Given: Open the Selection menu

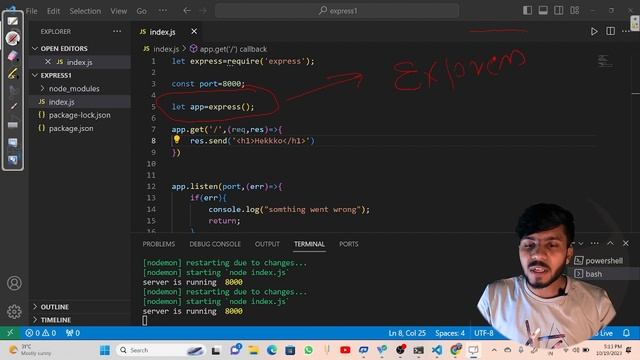Looking at the screenshot, I should coord(85,11).
